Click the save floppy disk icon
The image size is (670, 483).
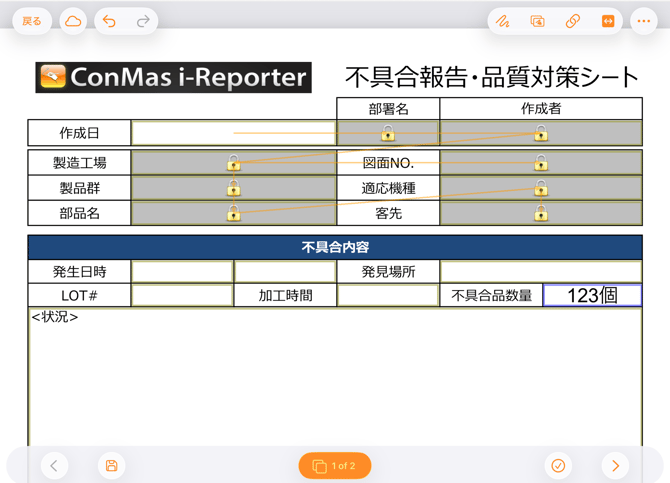pos(111,466)
